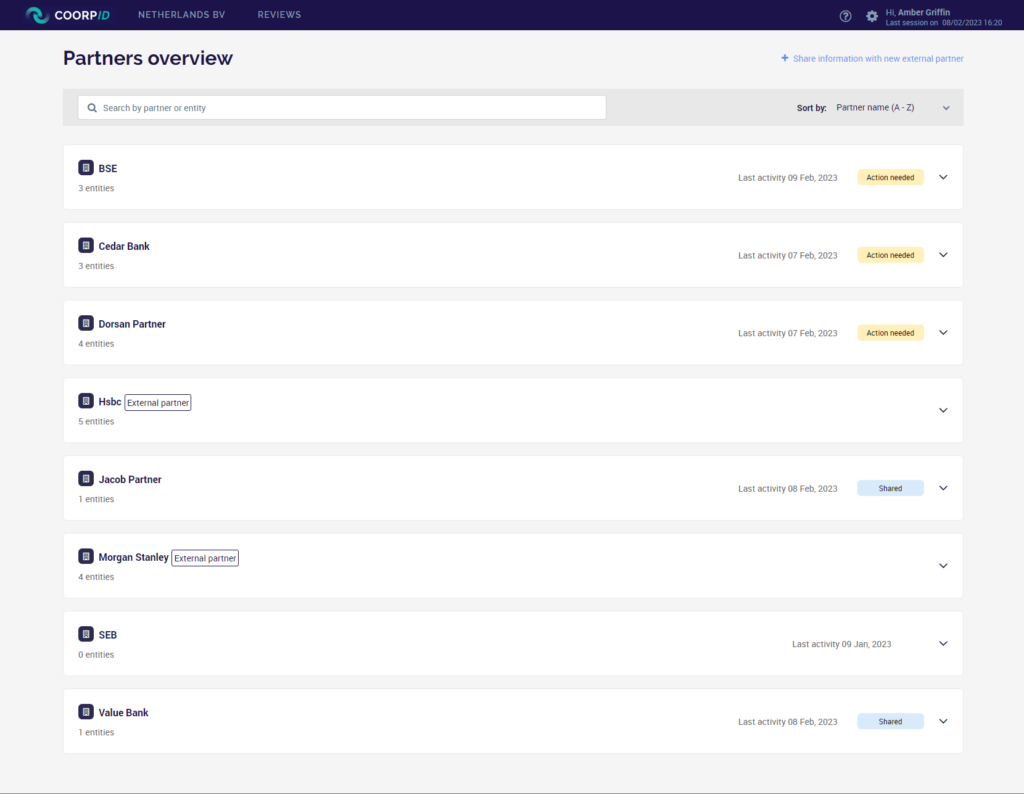Click the 'Sort by:' label
Image resolution: width=1024 pixels, height=794 pixels.
tap(811, 108)
